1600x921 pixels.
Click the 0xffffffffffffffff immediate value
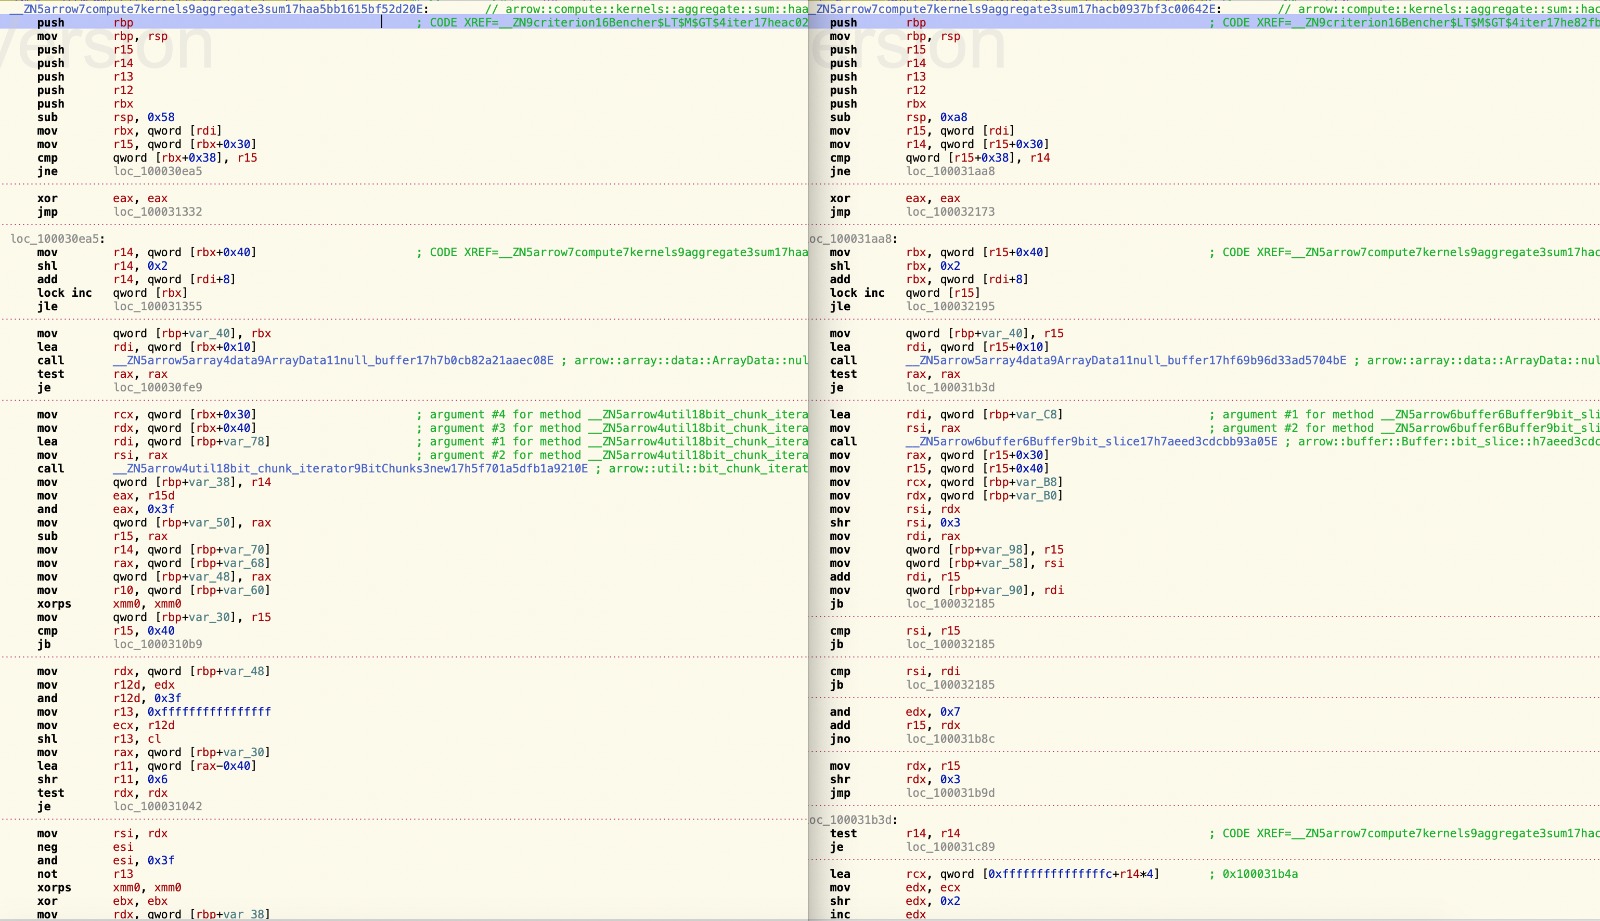tap(209, 712)
